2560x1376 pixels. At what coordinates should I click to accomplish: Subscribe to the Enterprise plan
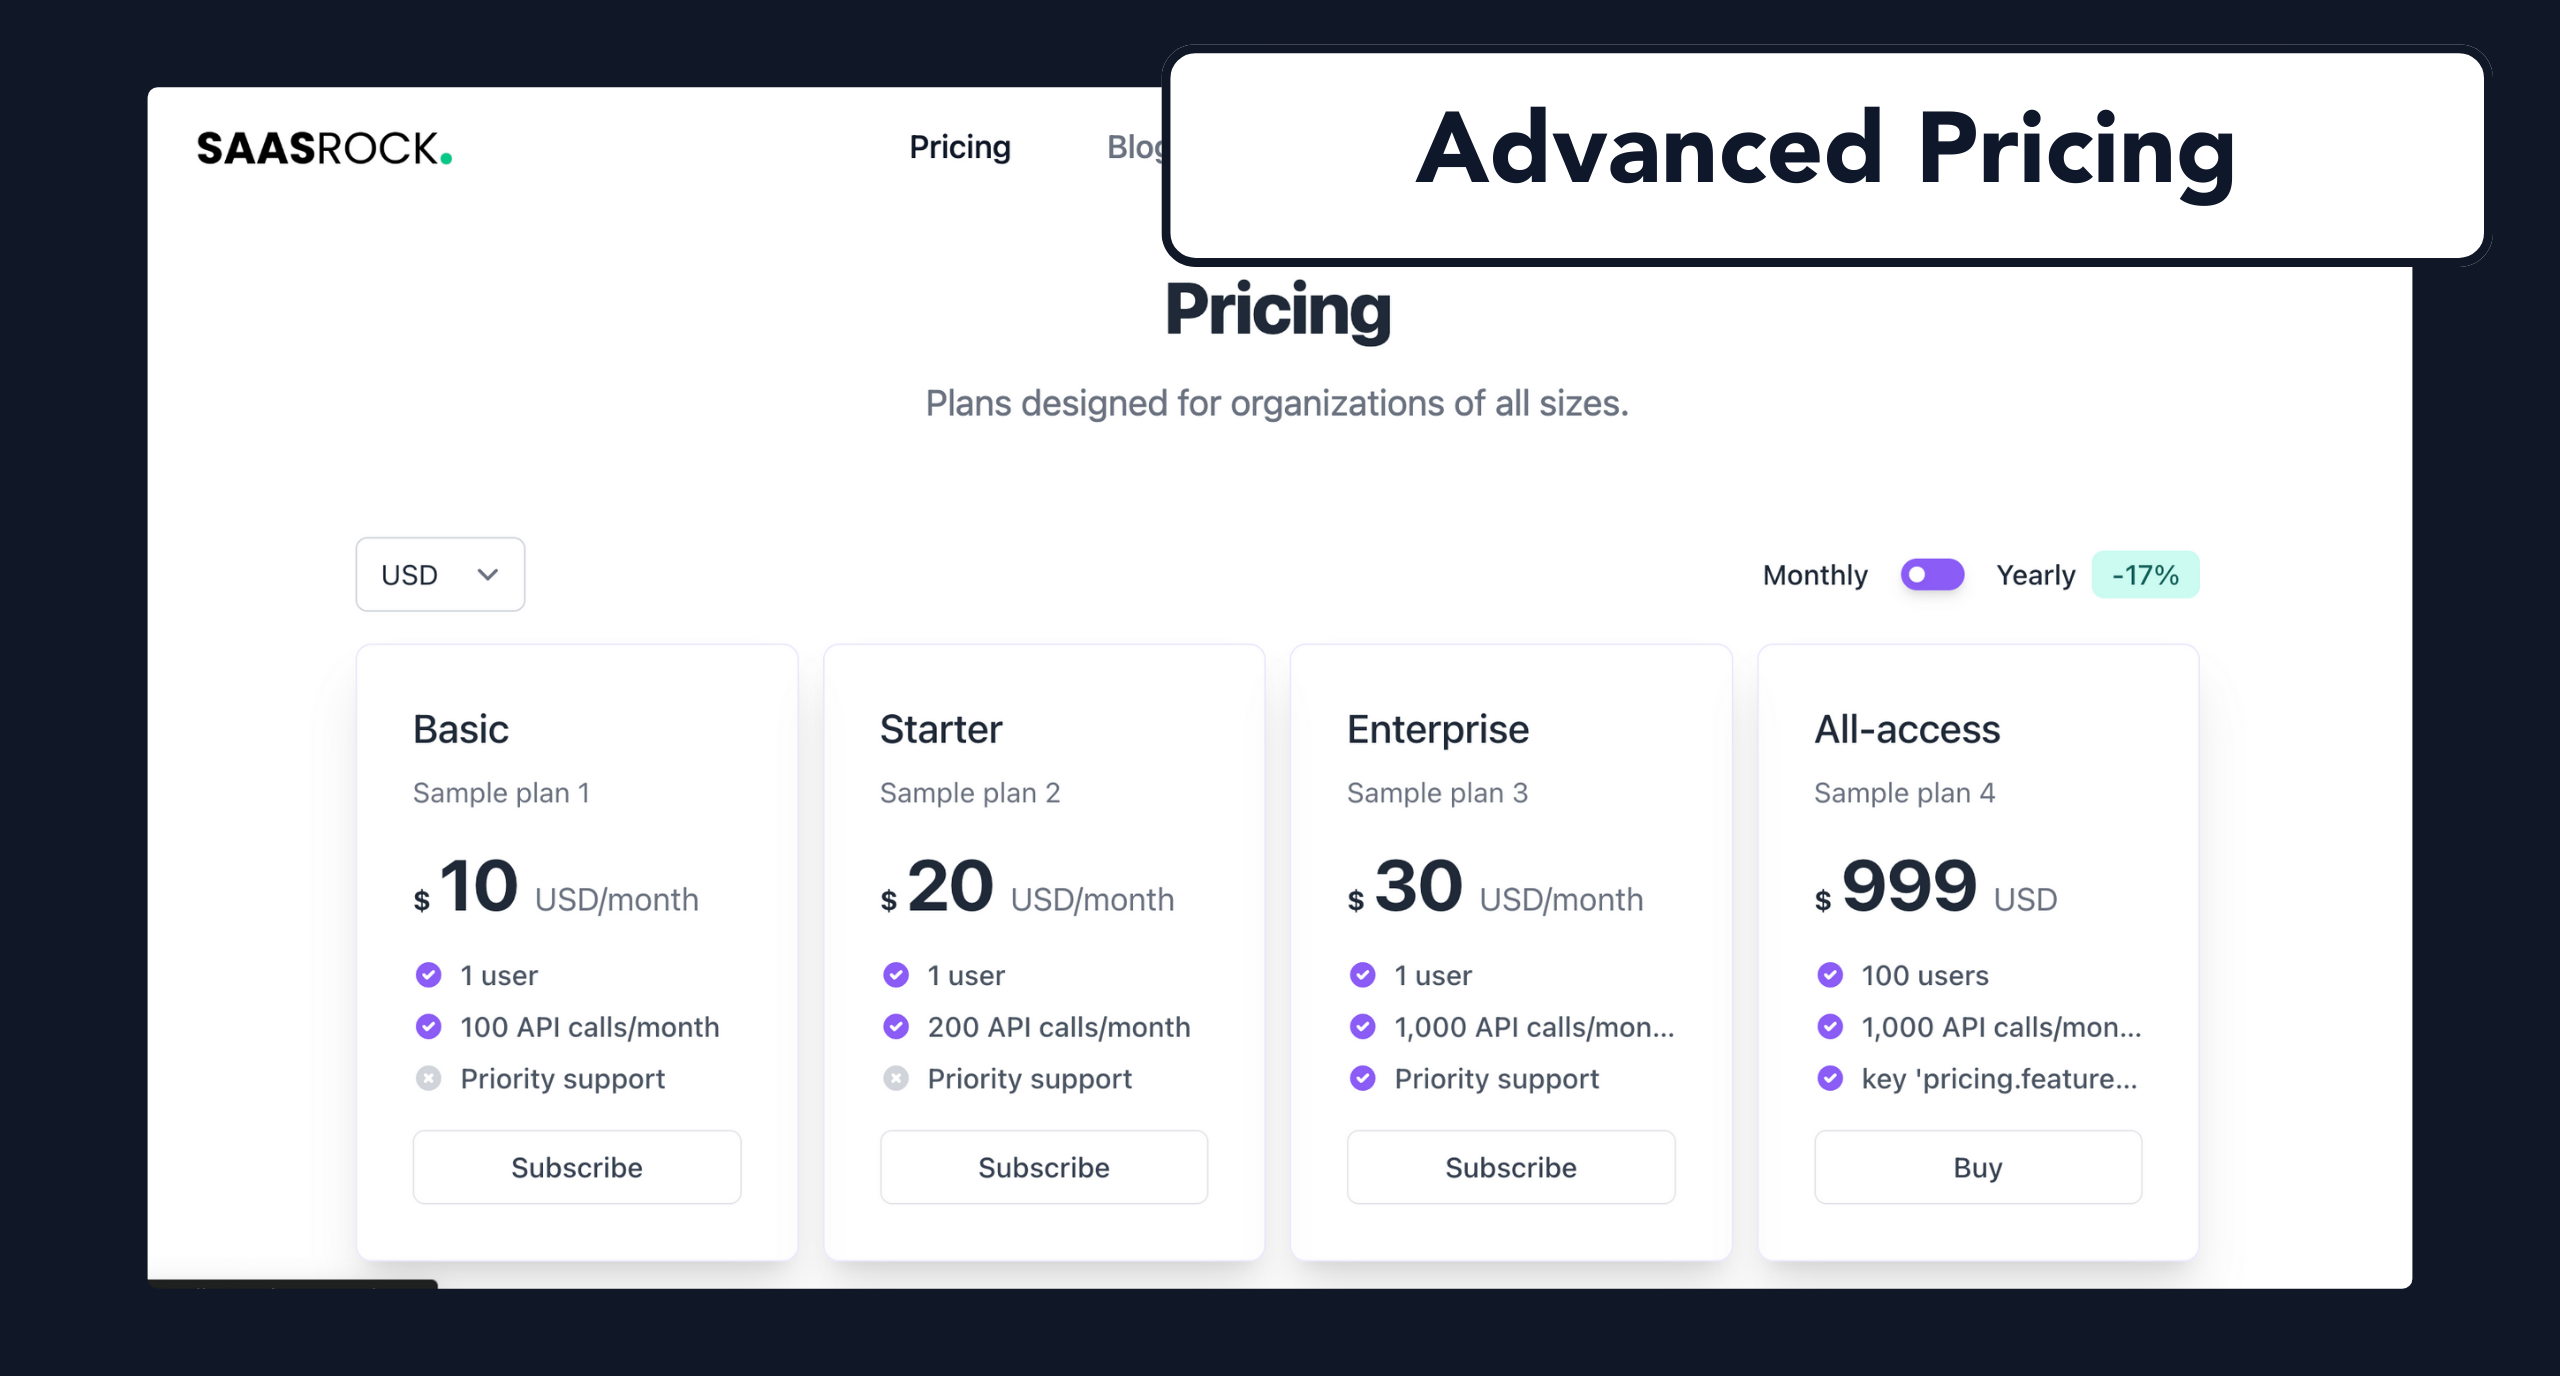1511,1167
